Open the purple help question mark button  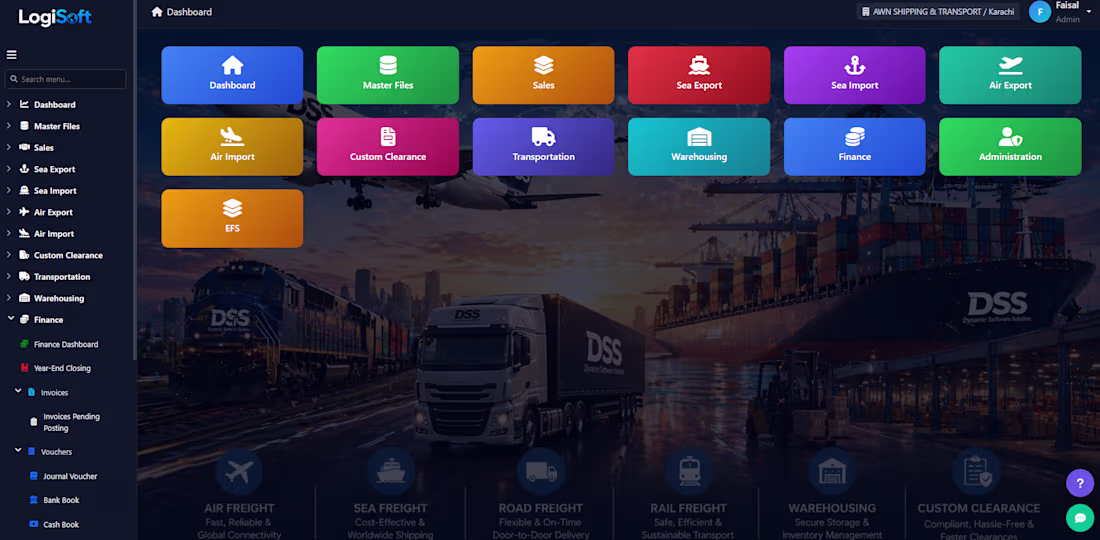1080,483
